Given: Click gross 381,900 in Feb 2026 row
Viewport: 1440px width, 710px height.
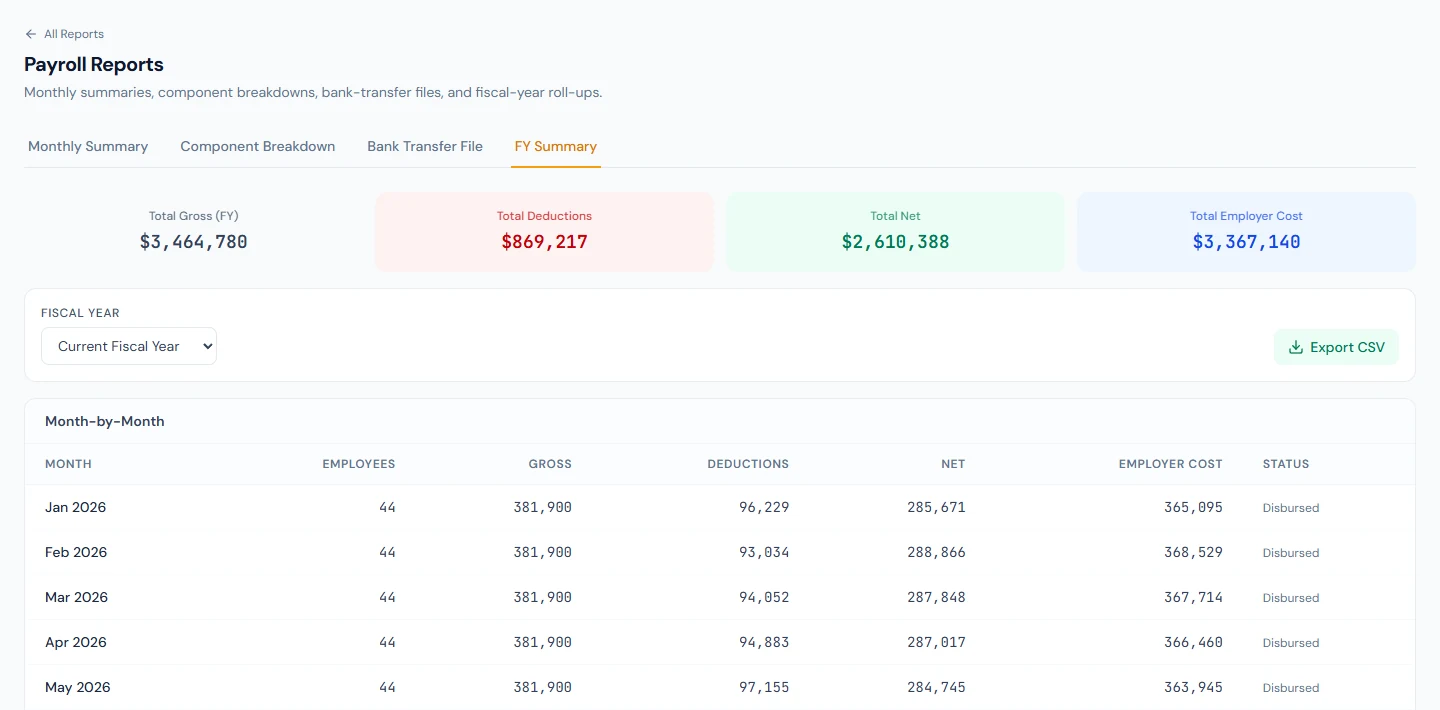Looking at the screenshot, I should point(543,552).
